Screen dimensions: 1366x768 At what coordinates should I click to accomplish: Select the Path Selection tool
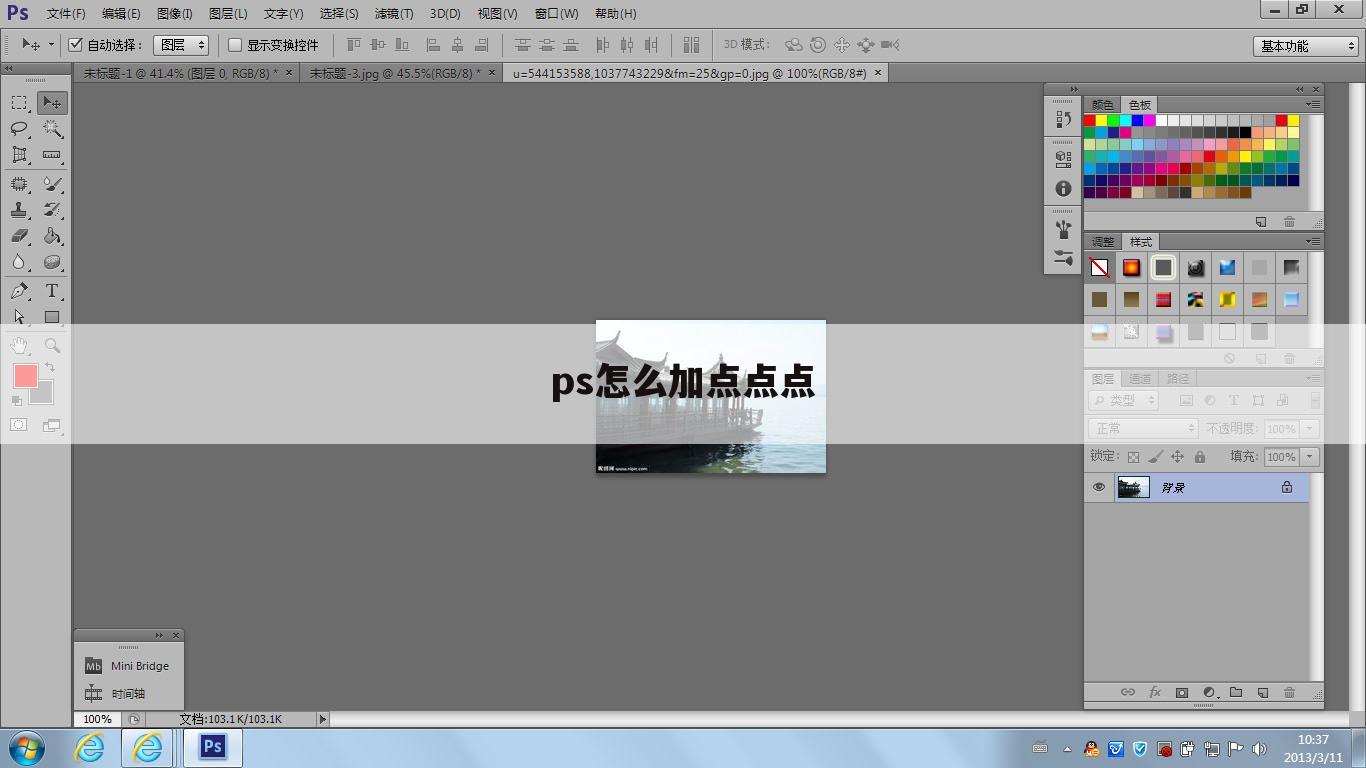coord(19,317)
